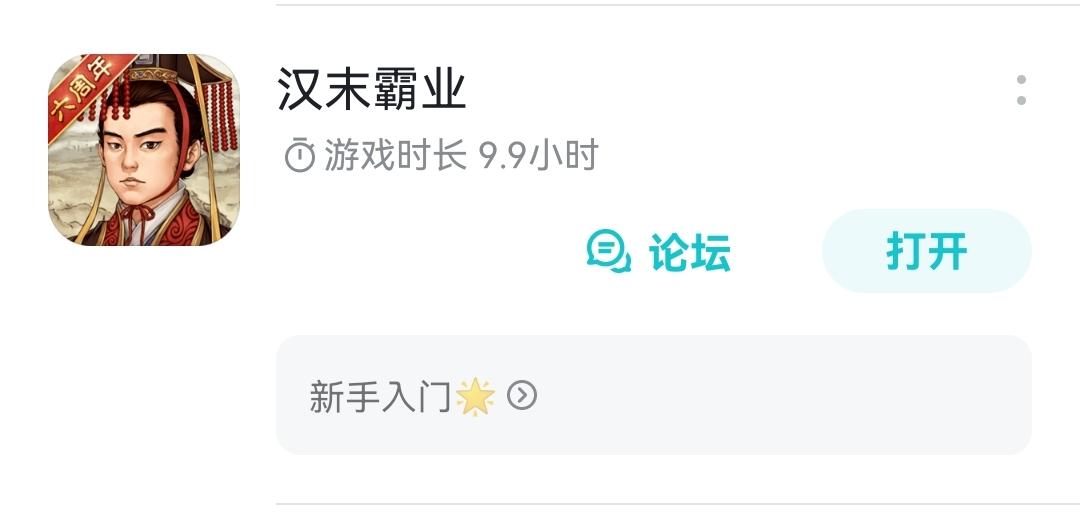Tap the star emoji after 新手入门
This screenshot has height=525, width=1080.
pos(476,397)
